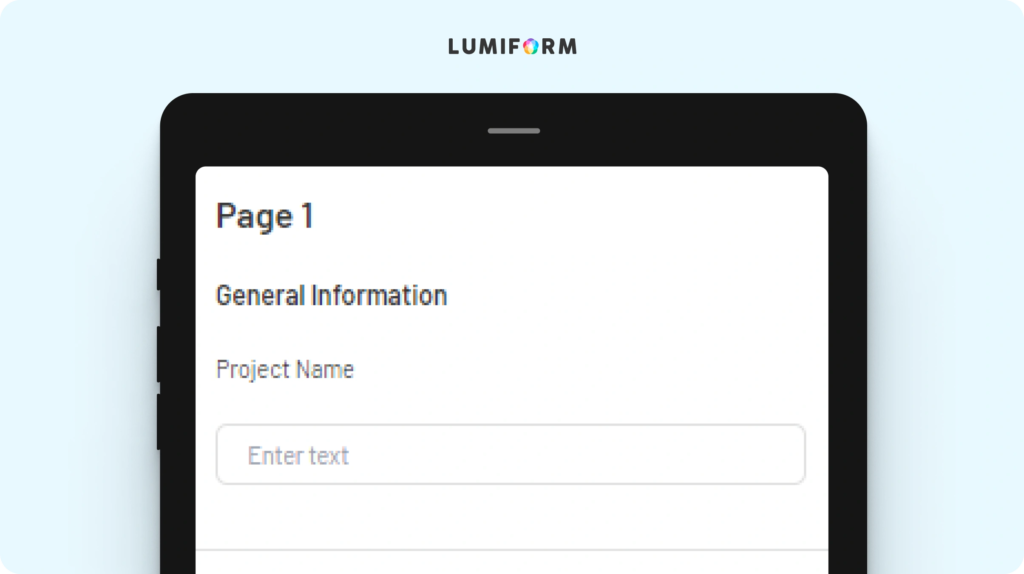
Task: Click the word Information in section heading
Action: (x=379, y=295)
